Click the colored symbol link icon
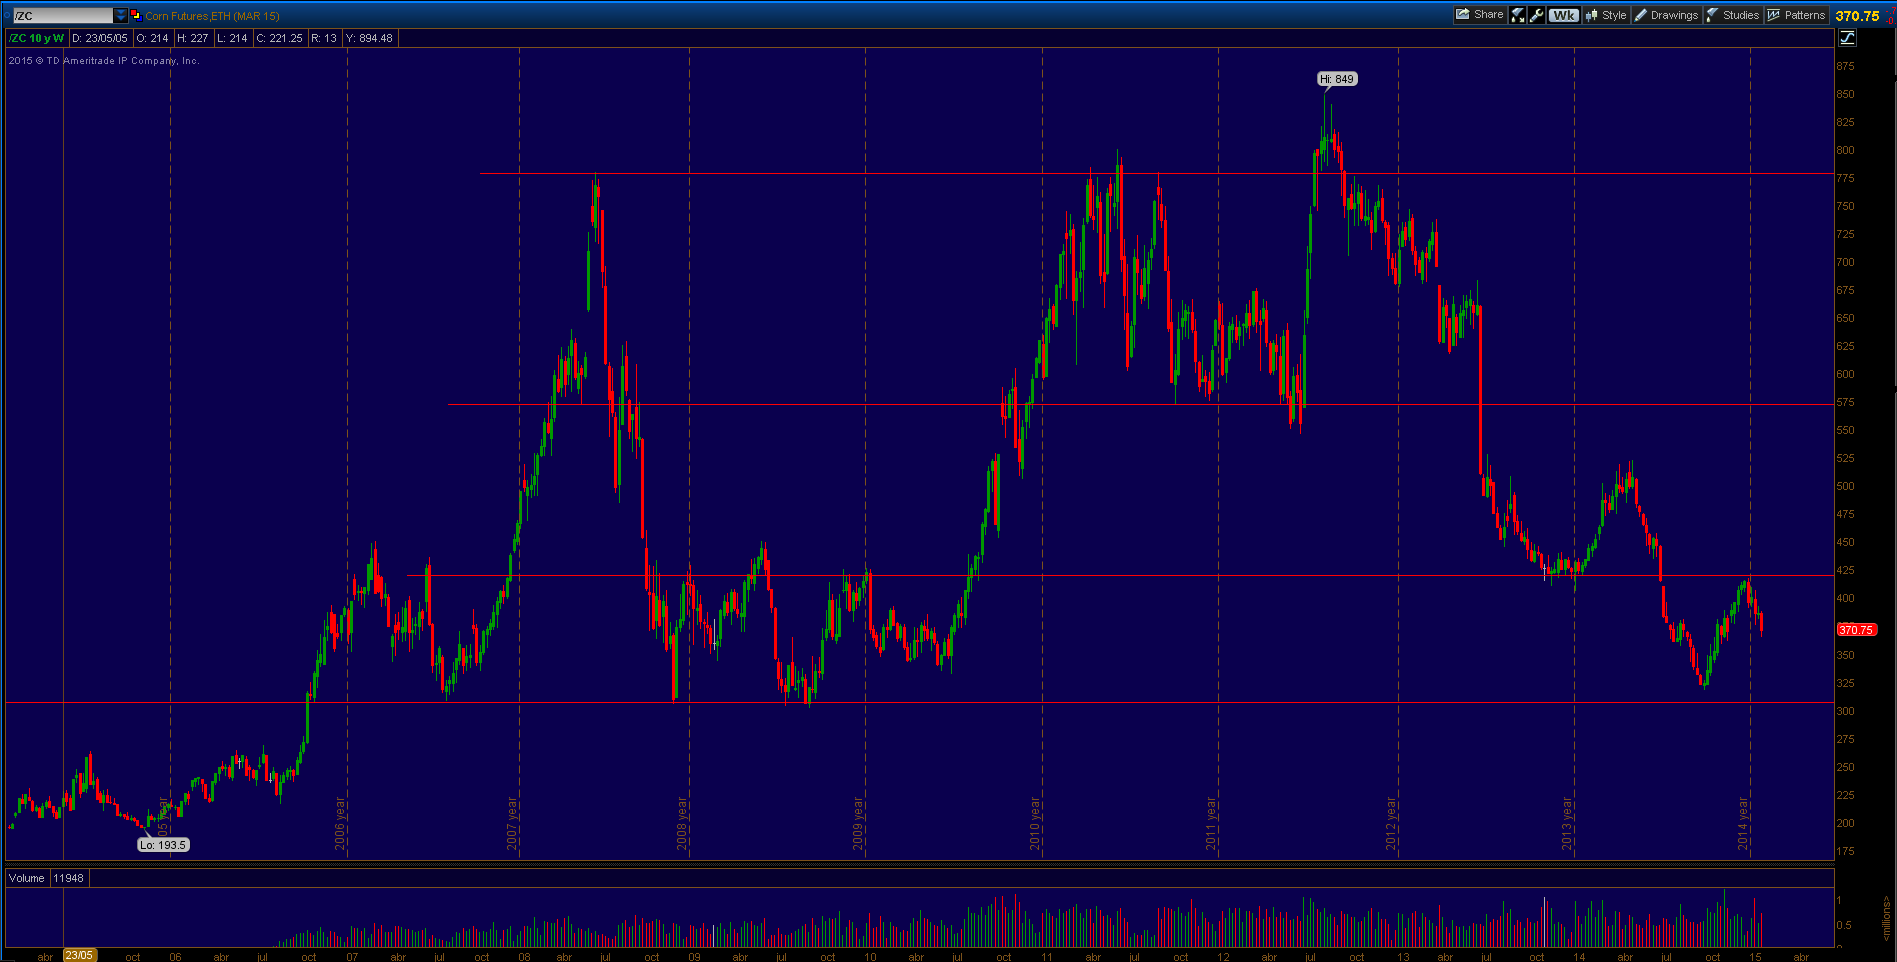 point(136,15)
